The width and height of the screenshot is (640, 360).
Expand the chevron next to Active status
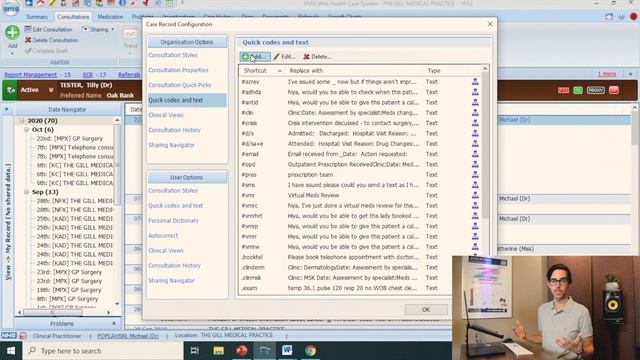click(x=51, y=90)
